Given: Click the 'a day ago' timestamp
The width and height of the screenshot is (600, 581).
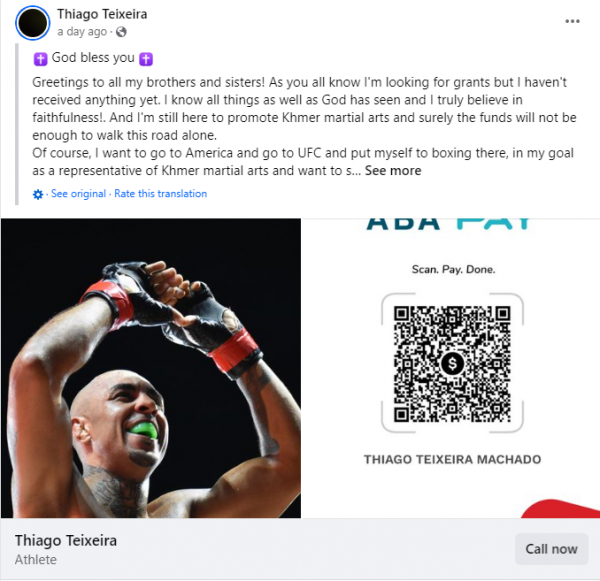Looking at the screenshot, I should (82, 32).
